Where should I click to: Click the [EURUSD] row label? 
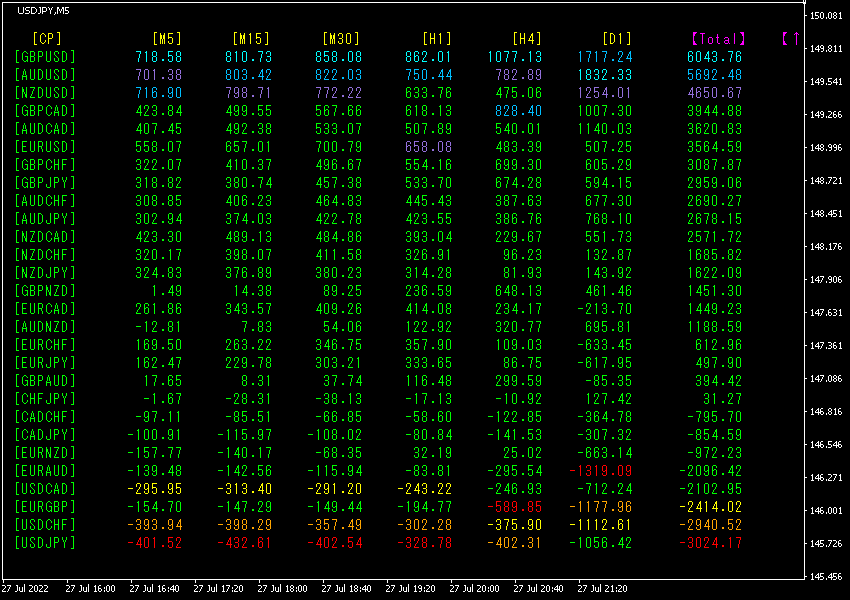tap(46, 147)
